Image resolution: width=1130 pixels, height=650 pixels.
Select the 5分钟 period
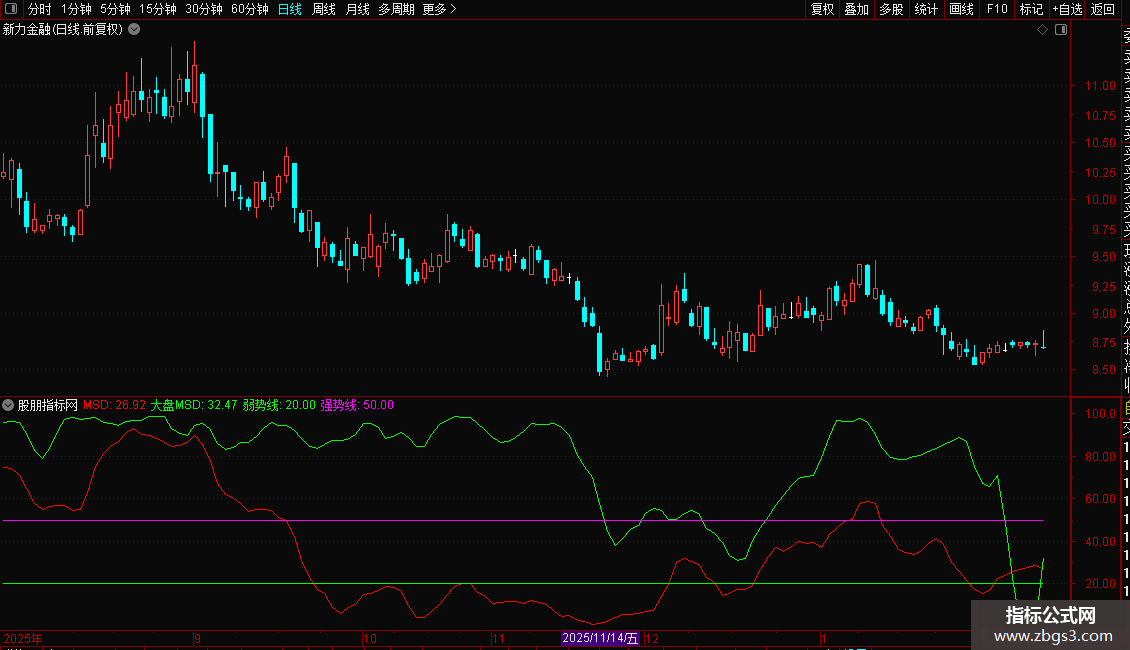pos(115,9)
